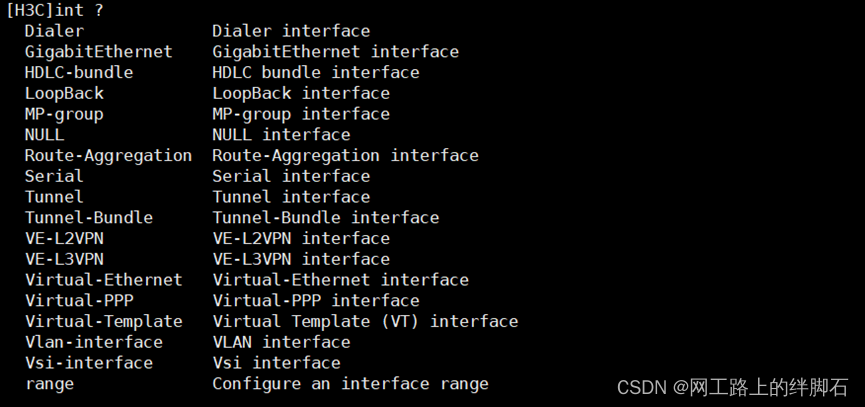Click the LoopBack interface keyword

(x=64, y=93)
